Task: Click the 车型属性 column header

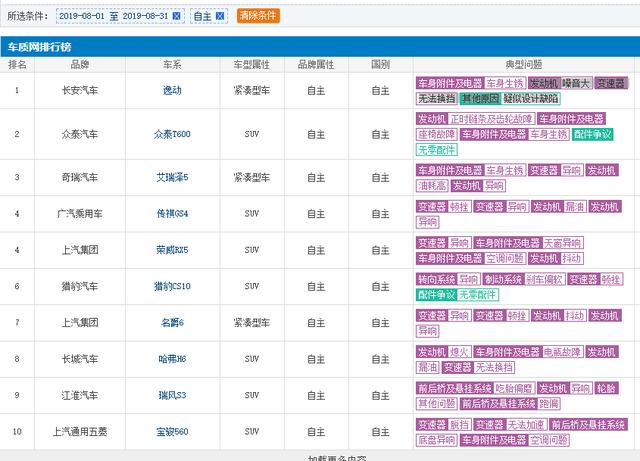Action: point(251,65)
